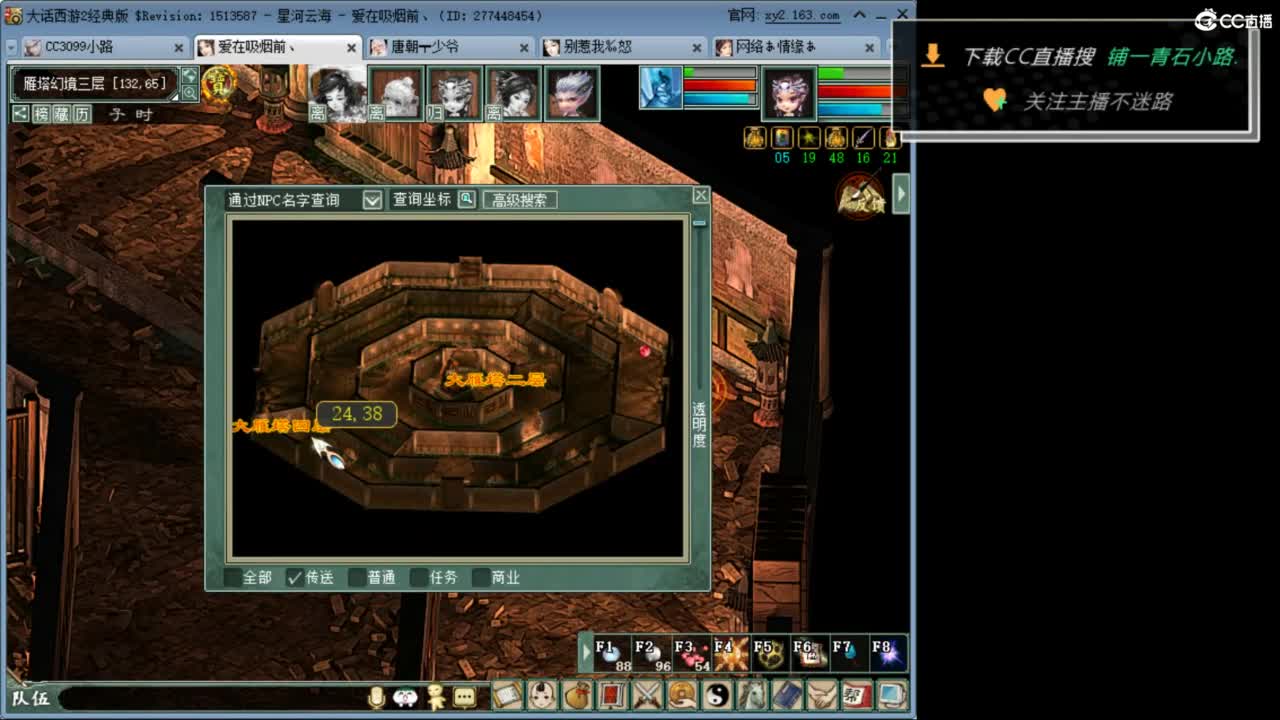This screenshot has width=1280, height=720.
Task: Open the blue book icon
Action: click(787, 695)
